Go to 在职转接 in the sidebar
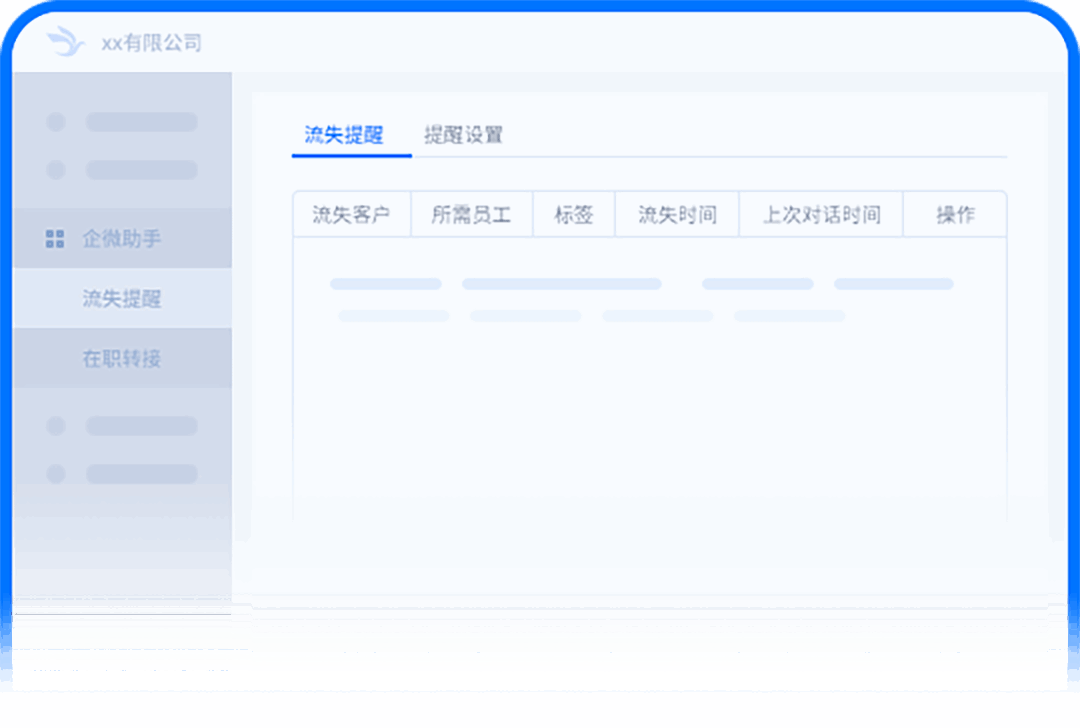The image size is (1080, 728). pyautogui.click(x=122, y=358)
